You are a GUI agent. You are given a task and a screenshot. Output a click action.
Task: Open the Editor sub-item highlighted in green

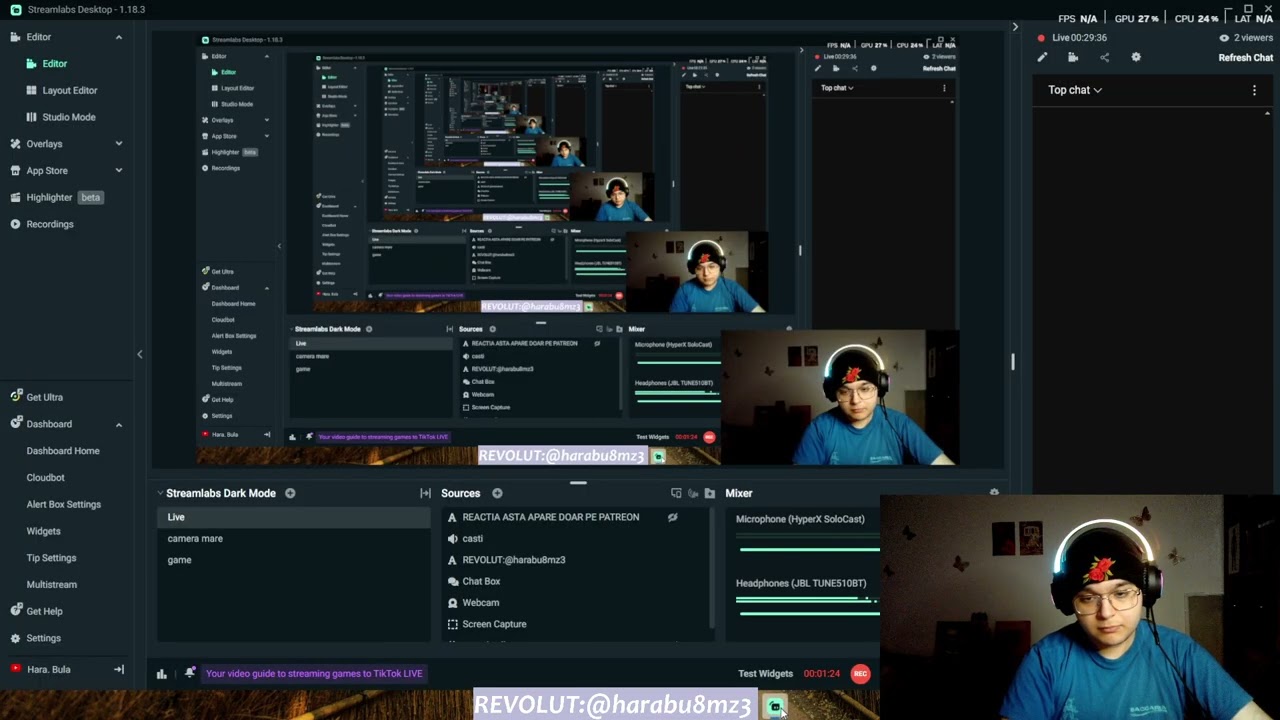54,64
